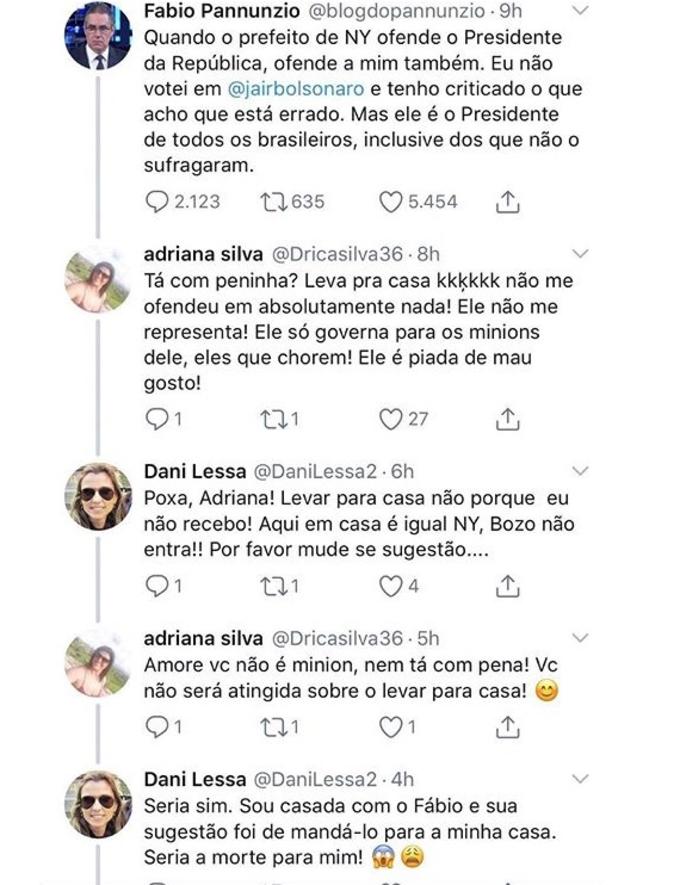
Task: Reply to adriana silva's 'Tá com peninha' tweet
Action: [x=157, y=419]
